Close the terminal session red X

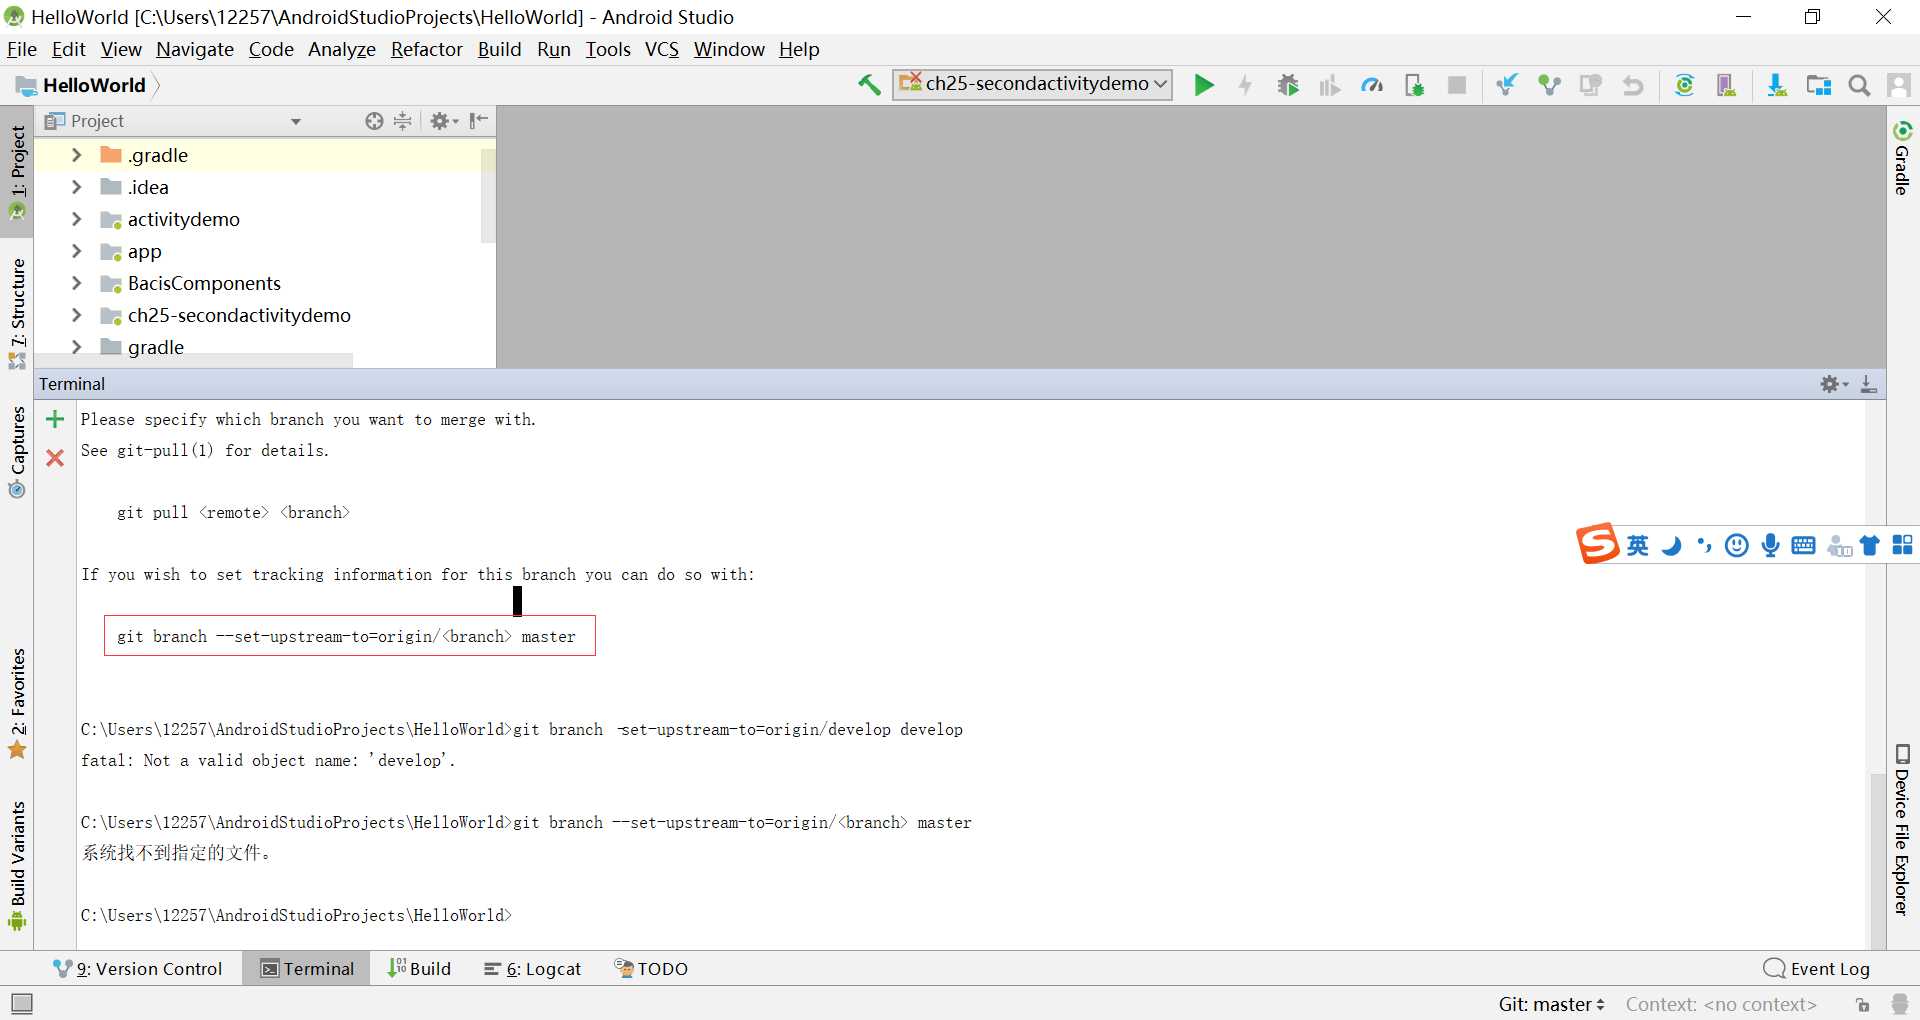(55, 458)
